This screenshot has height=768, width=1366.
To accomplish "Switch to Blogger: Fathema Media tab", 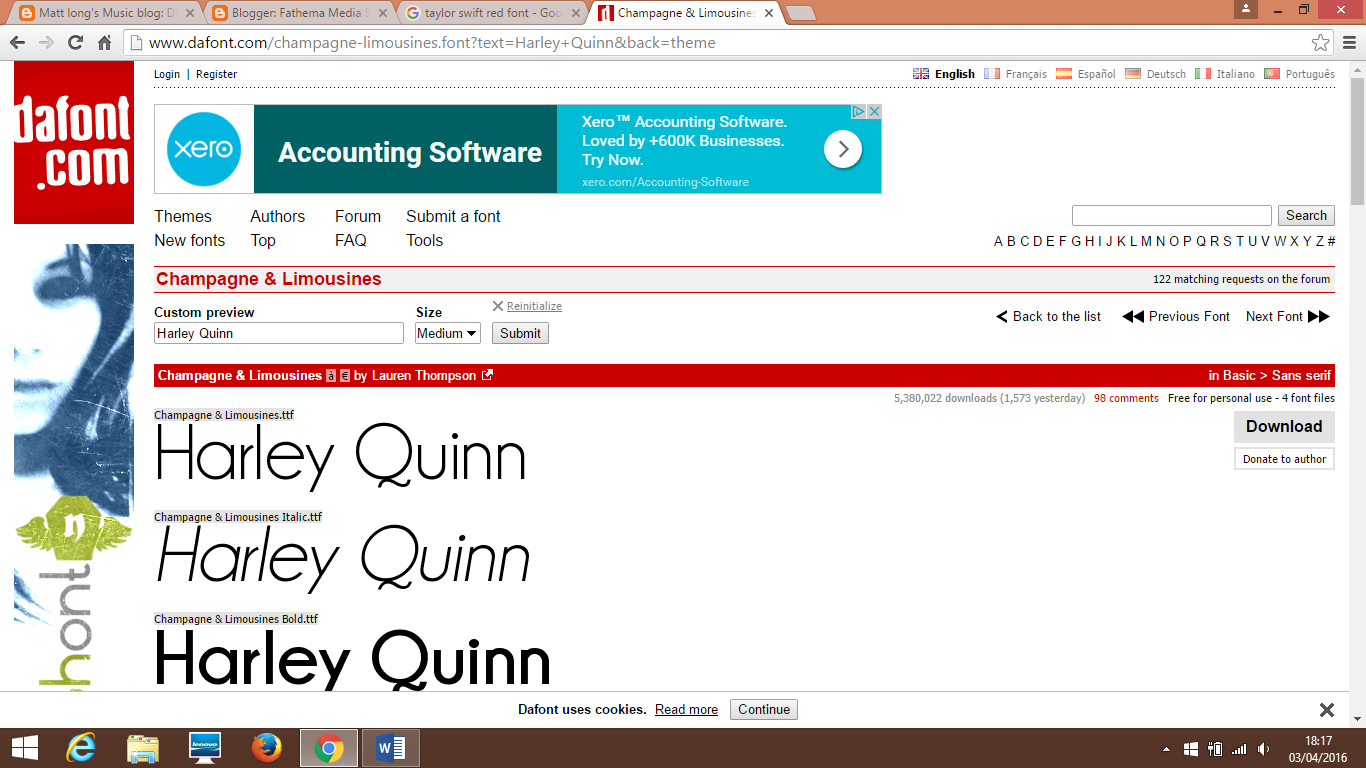I will coord(299,13).
